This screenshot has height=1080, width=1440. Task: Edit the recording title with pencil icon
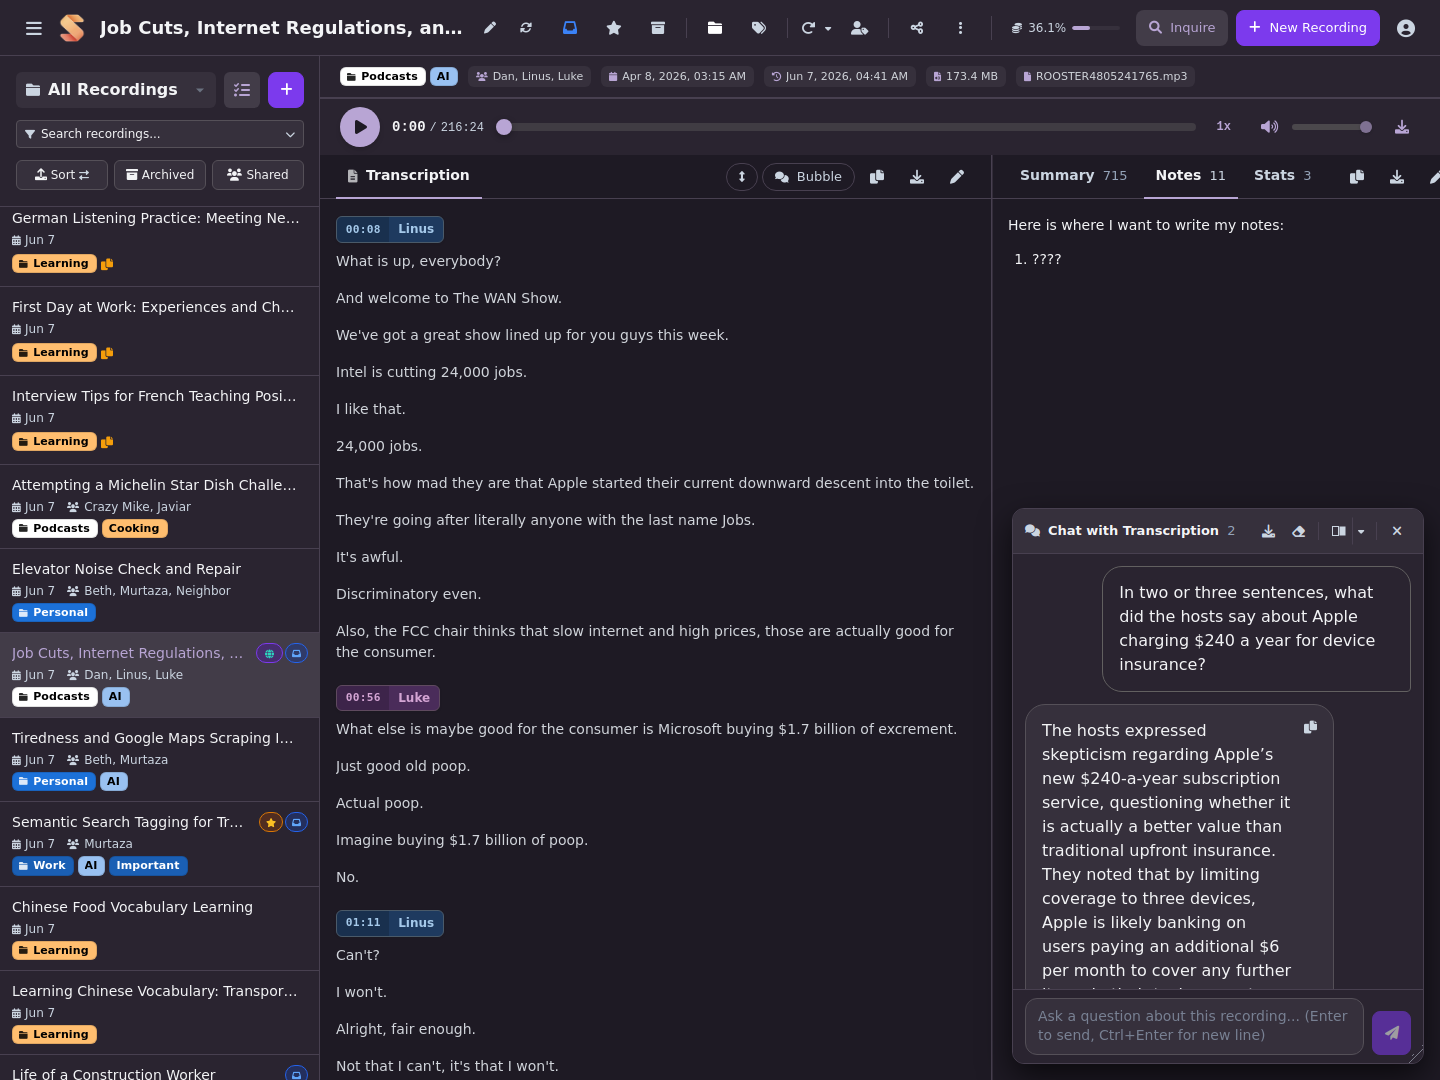[490, 28]
